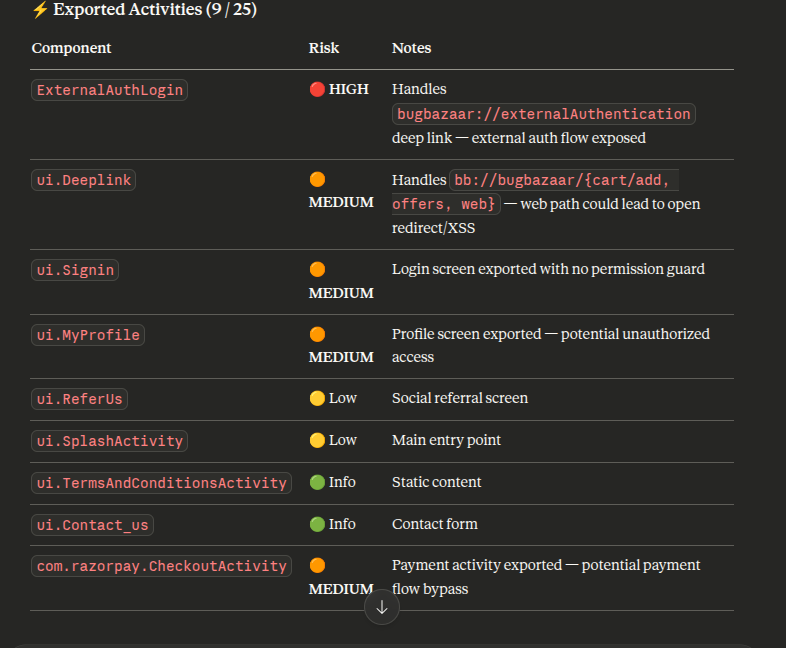786x648 pixels.
Task: Click the green Info circle for ui.Contact_us
Action: (317, 524)
